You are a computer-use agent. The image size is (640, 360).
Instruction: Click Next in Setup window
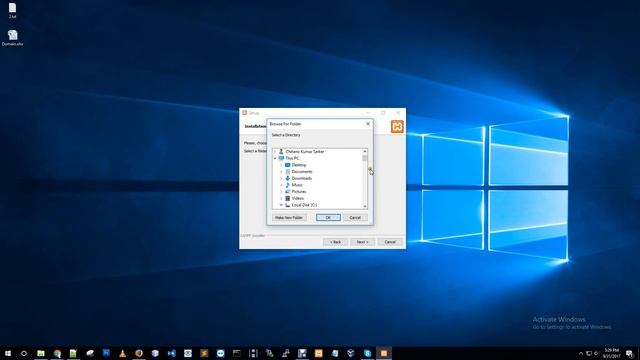[x=362, y=242]
